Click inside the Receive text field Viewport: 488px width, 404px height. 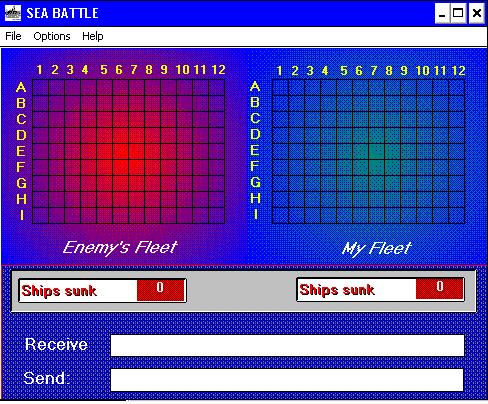click(287, 345)
